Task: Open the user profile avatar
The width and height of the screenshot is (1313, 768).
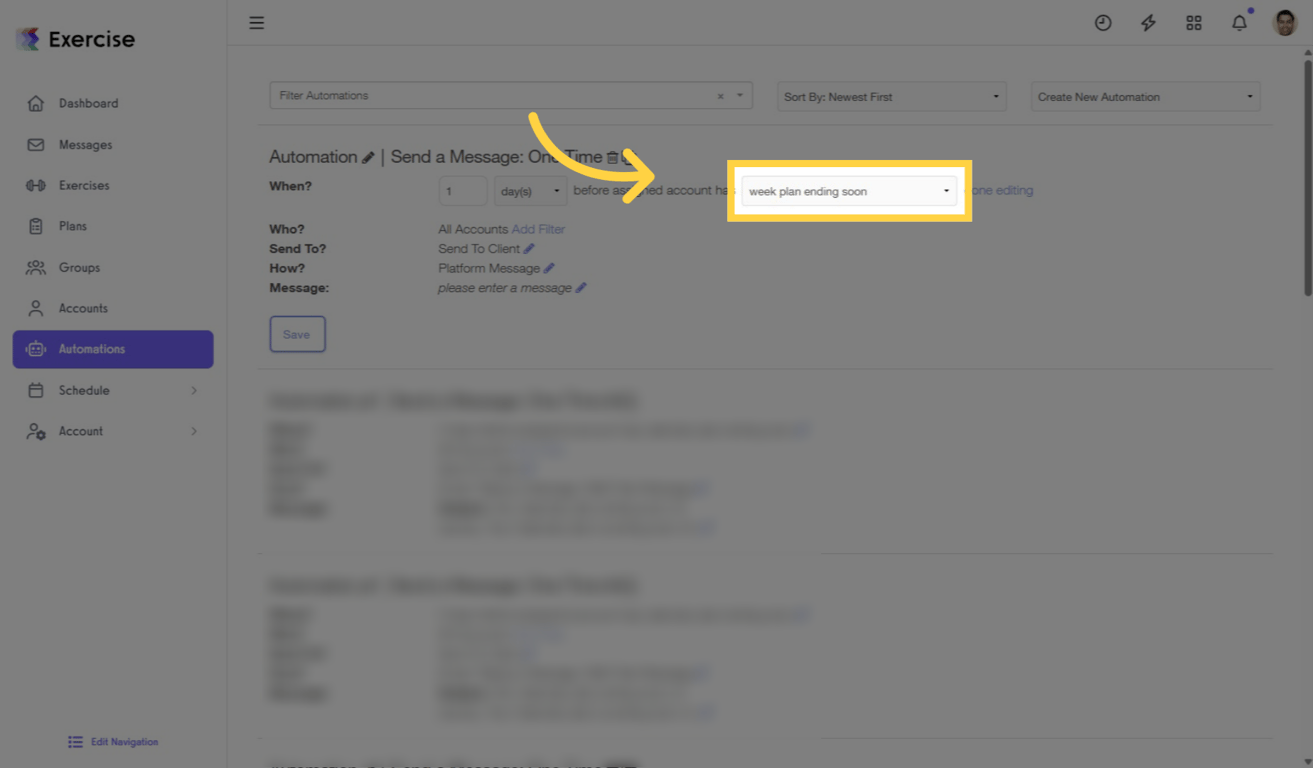Action: point(1285,22)
